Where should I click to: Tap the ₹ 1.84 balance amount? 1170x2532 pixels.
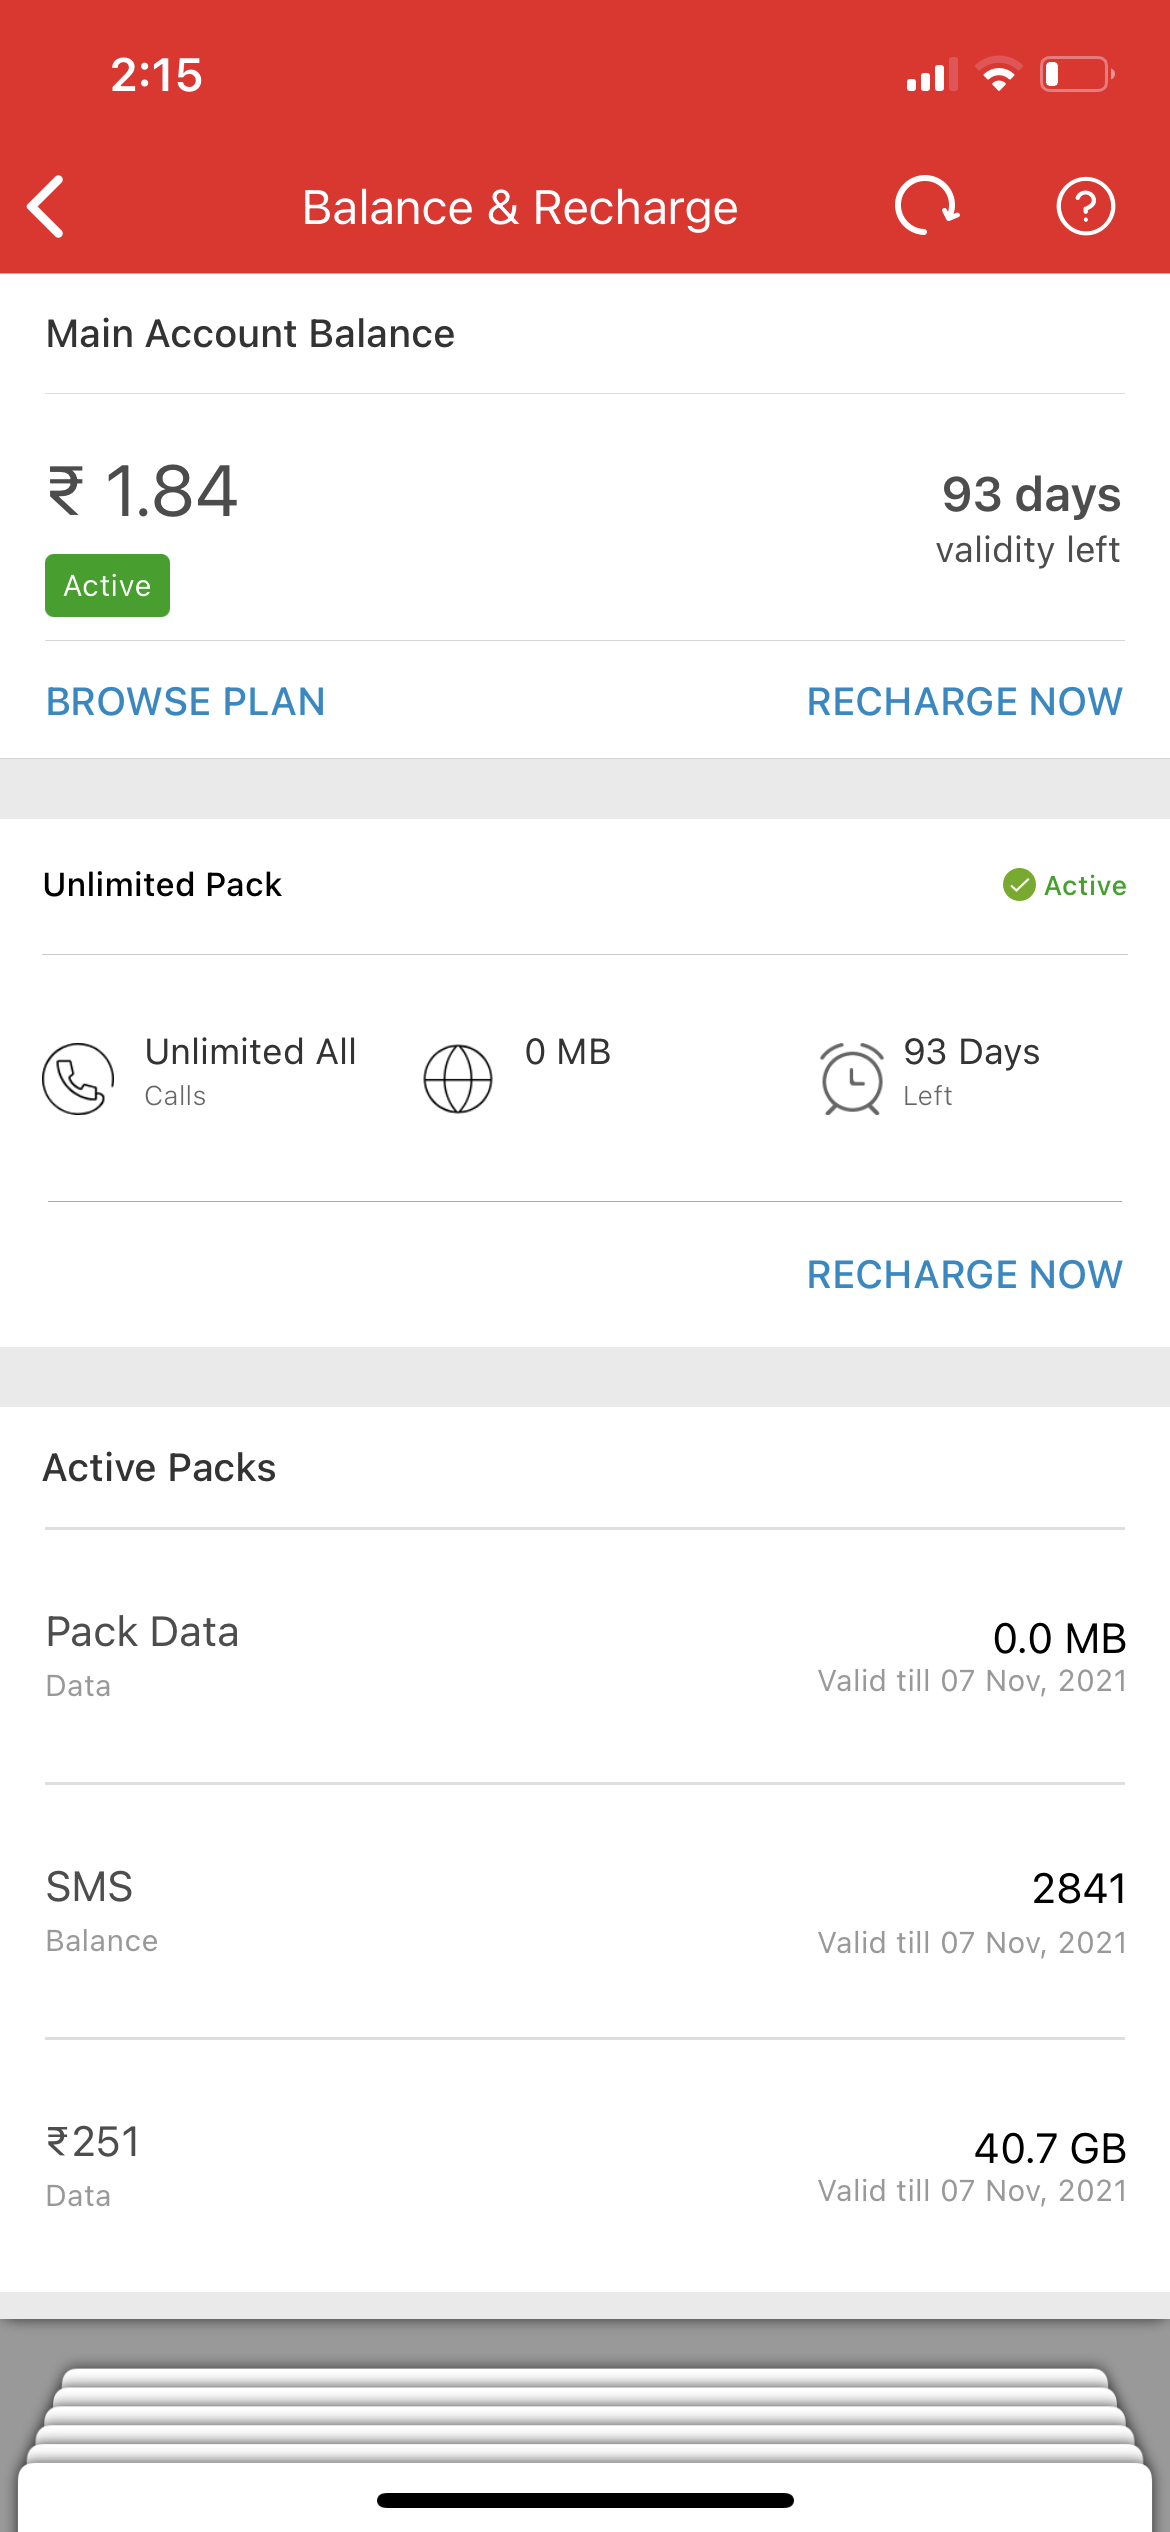(143, 492)
